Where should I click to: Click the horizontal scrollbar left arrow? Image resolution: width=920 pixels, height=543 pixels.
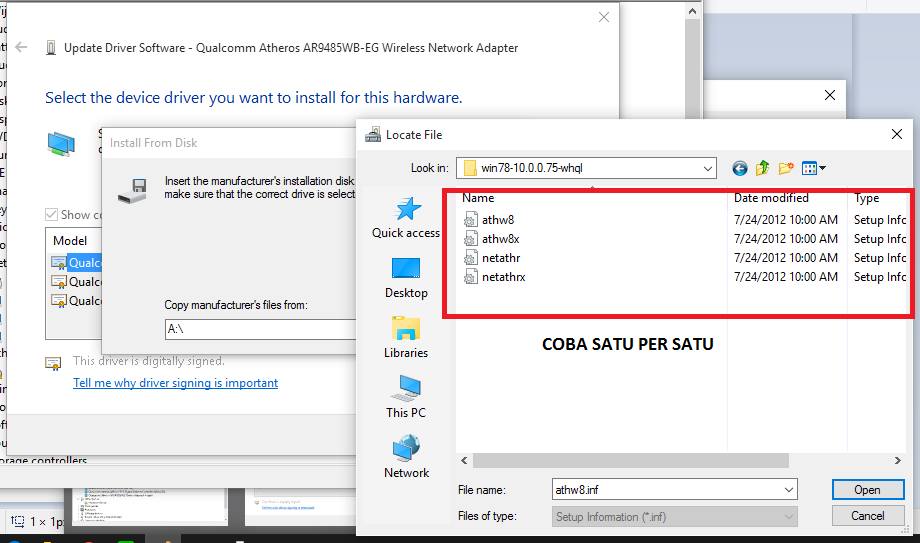[x=464, y=460]
